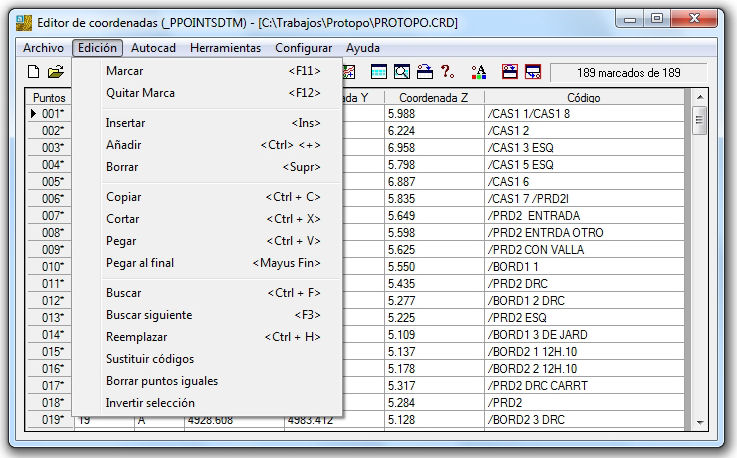Close the Edición menu header

(97, 48)
